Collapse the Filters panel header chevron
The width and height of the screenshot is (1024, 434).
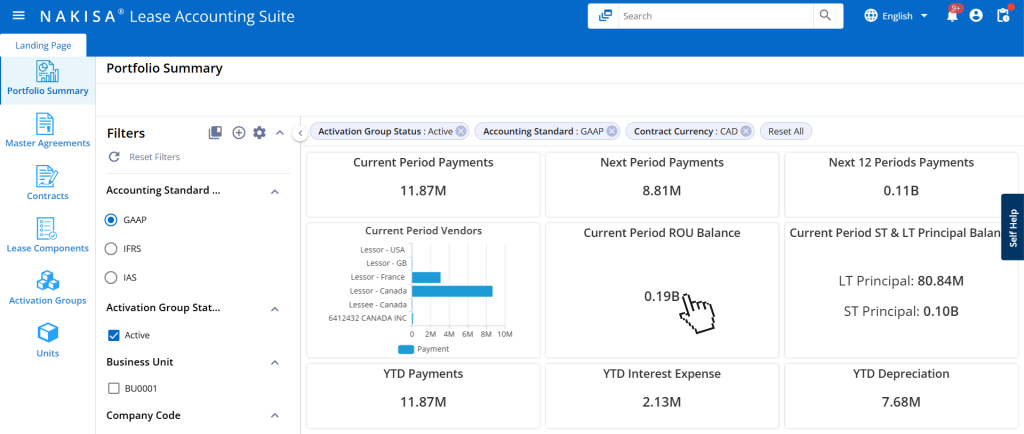[280, 132]
